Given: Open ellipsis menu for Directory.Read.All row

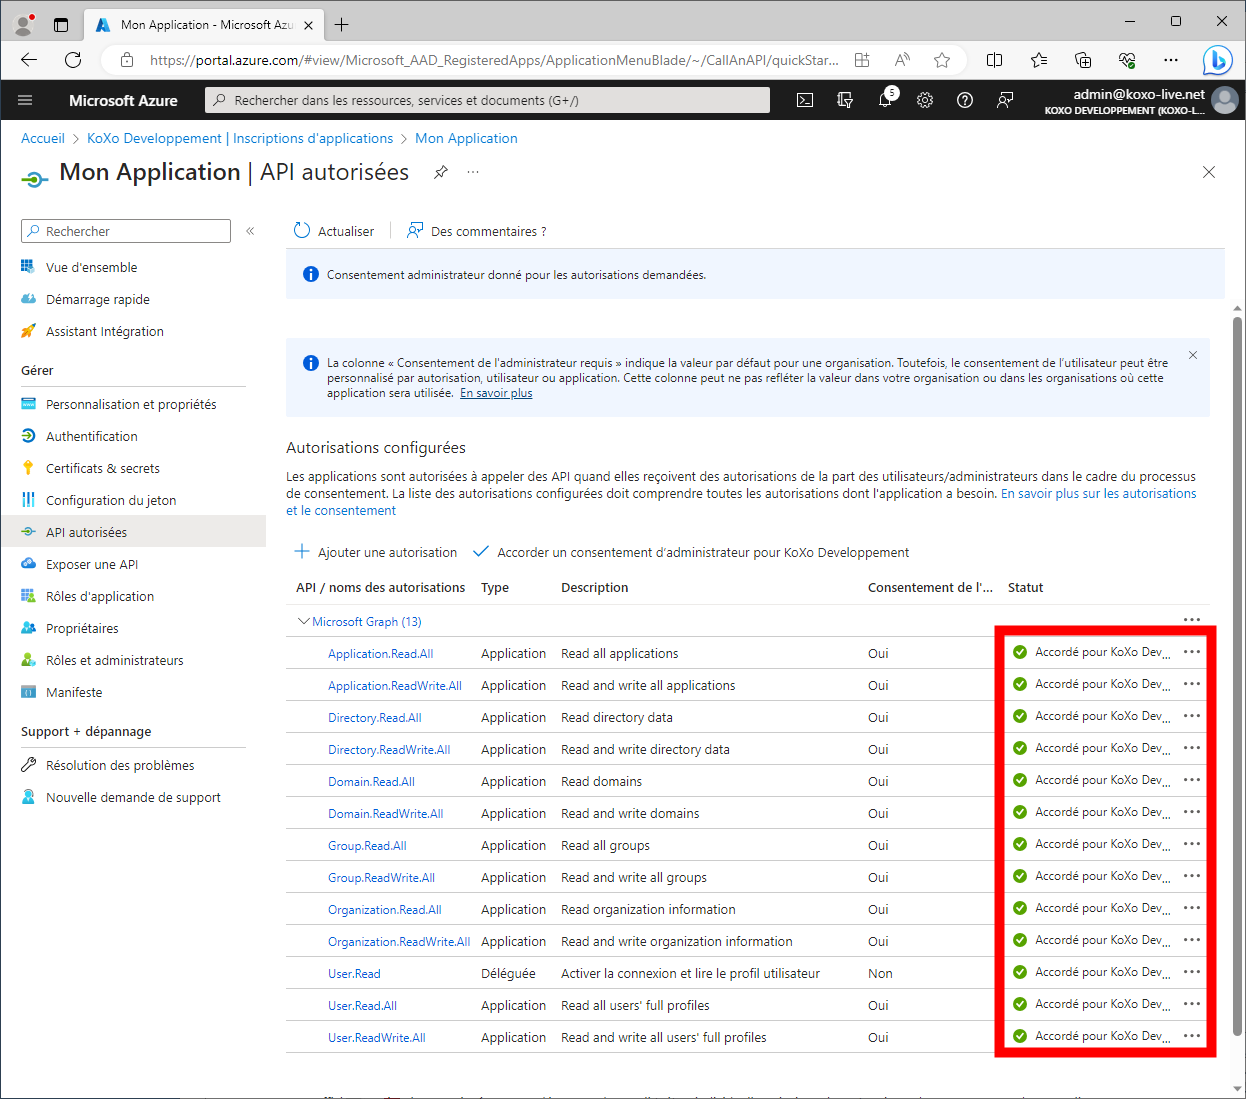Looking at the screenshot, I should [1192, 716].
